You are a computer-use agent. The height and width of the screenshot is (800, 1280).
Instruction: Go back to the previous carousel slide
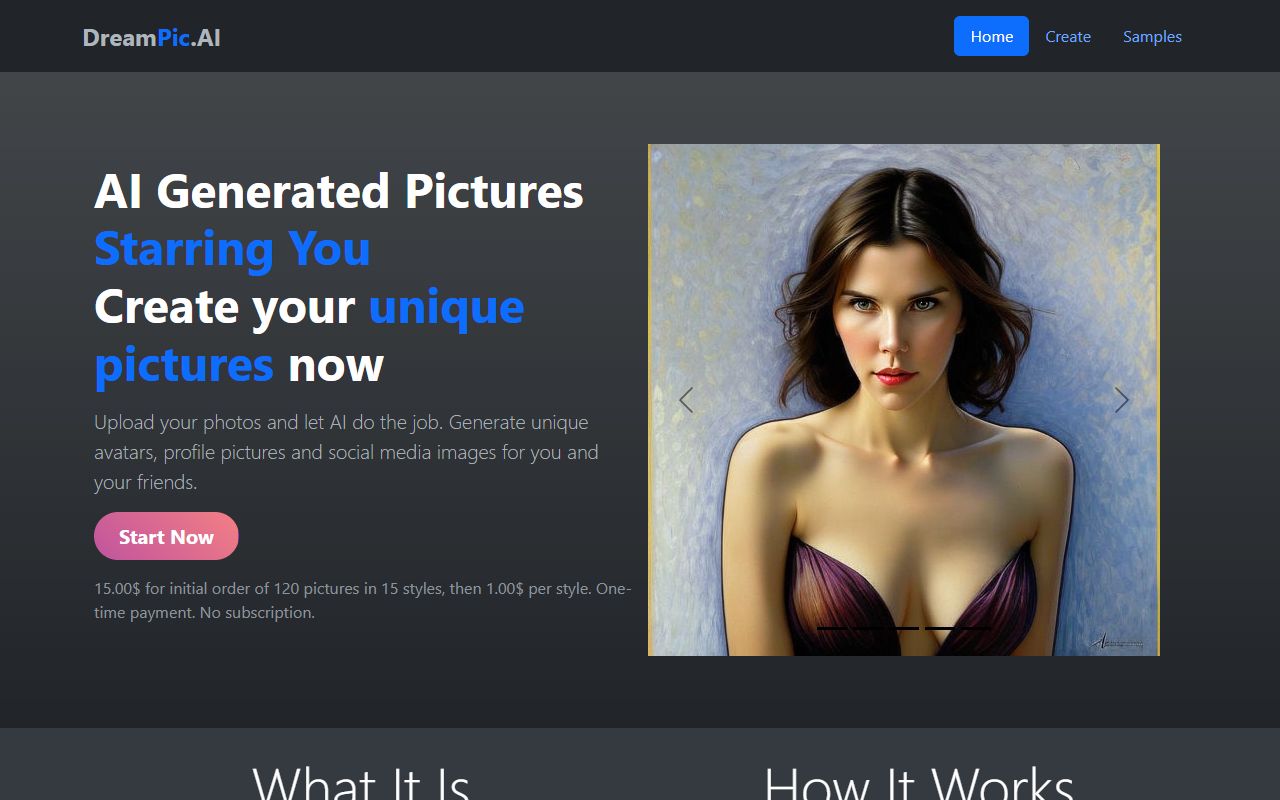(686, 400)
